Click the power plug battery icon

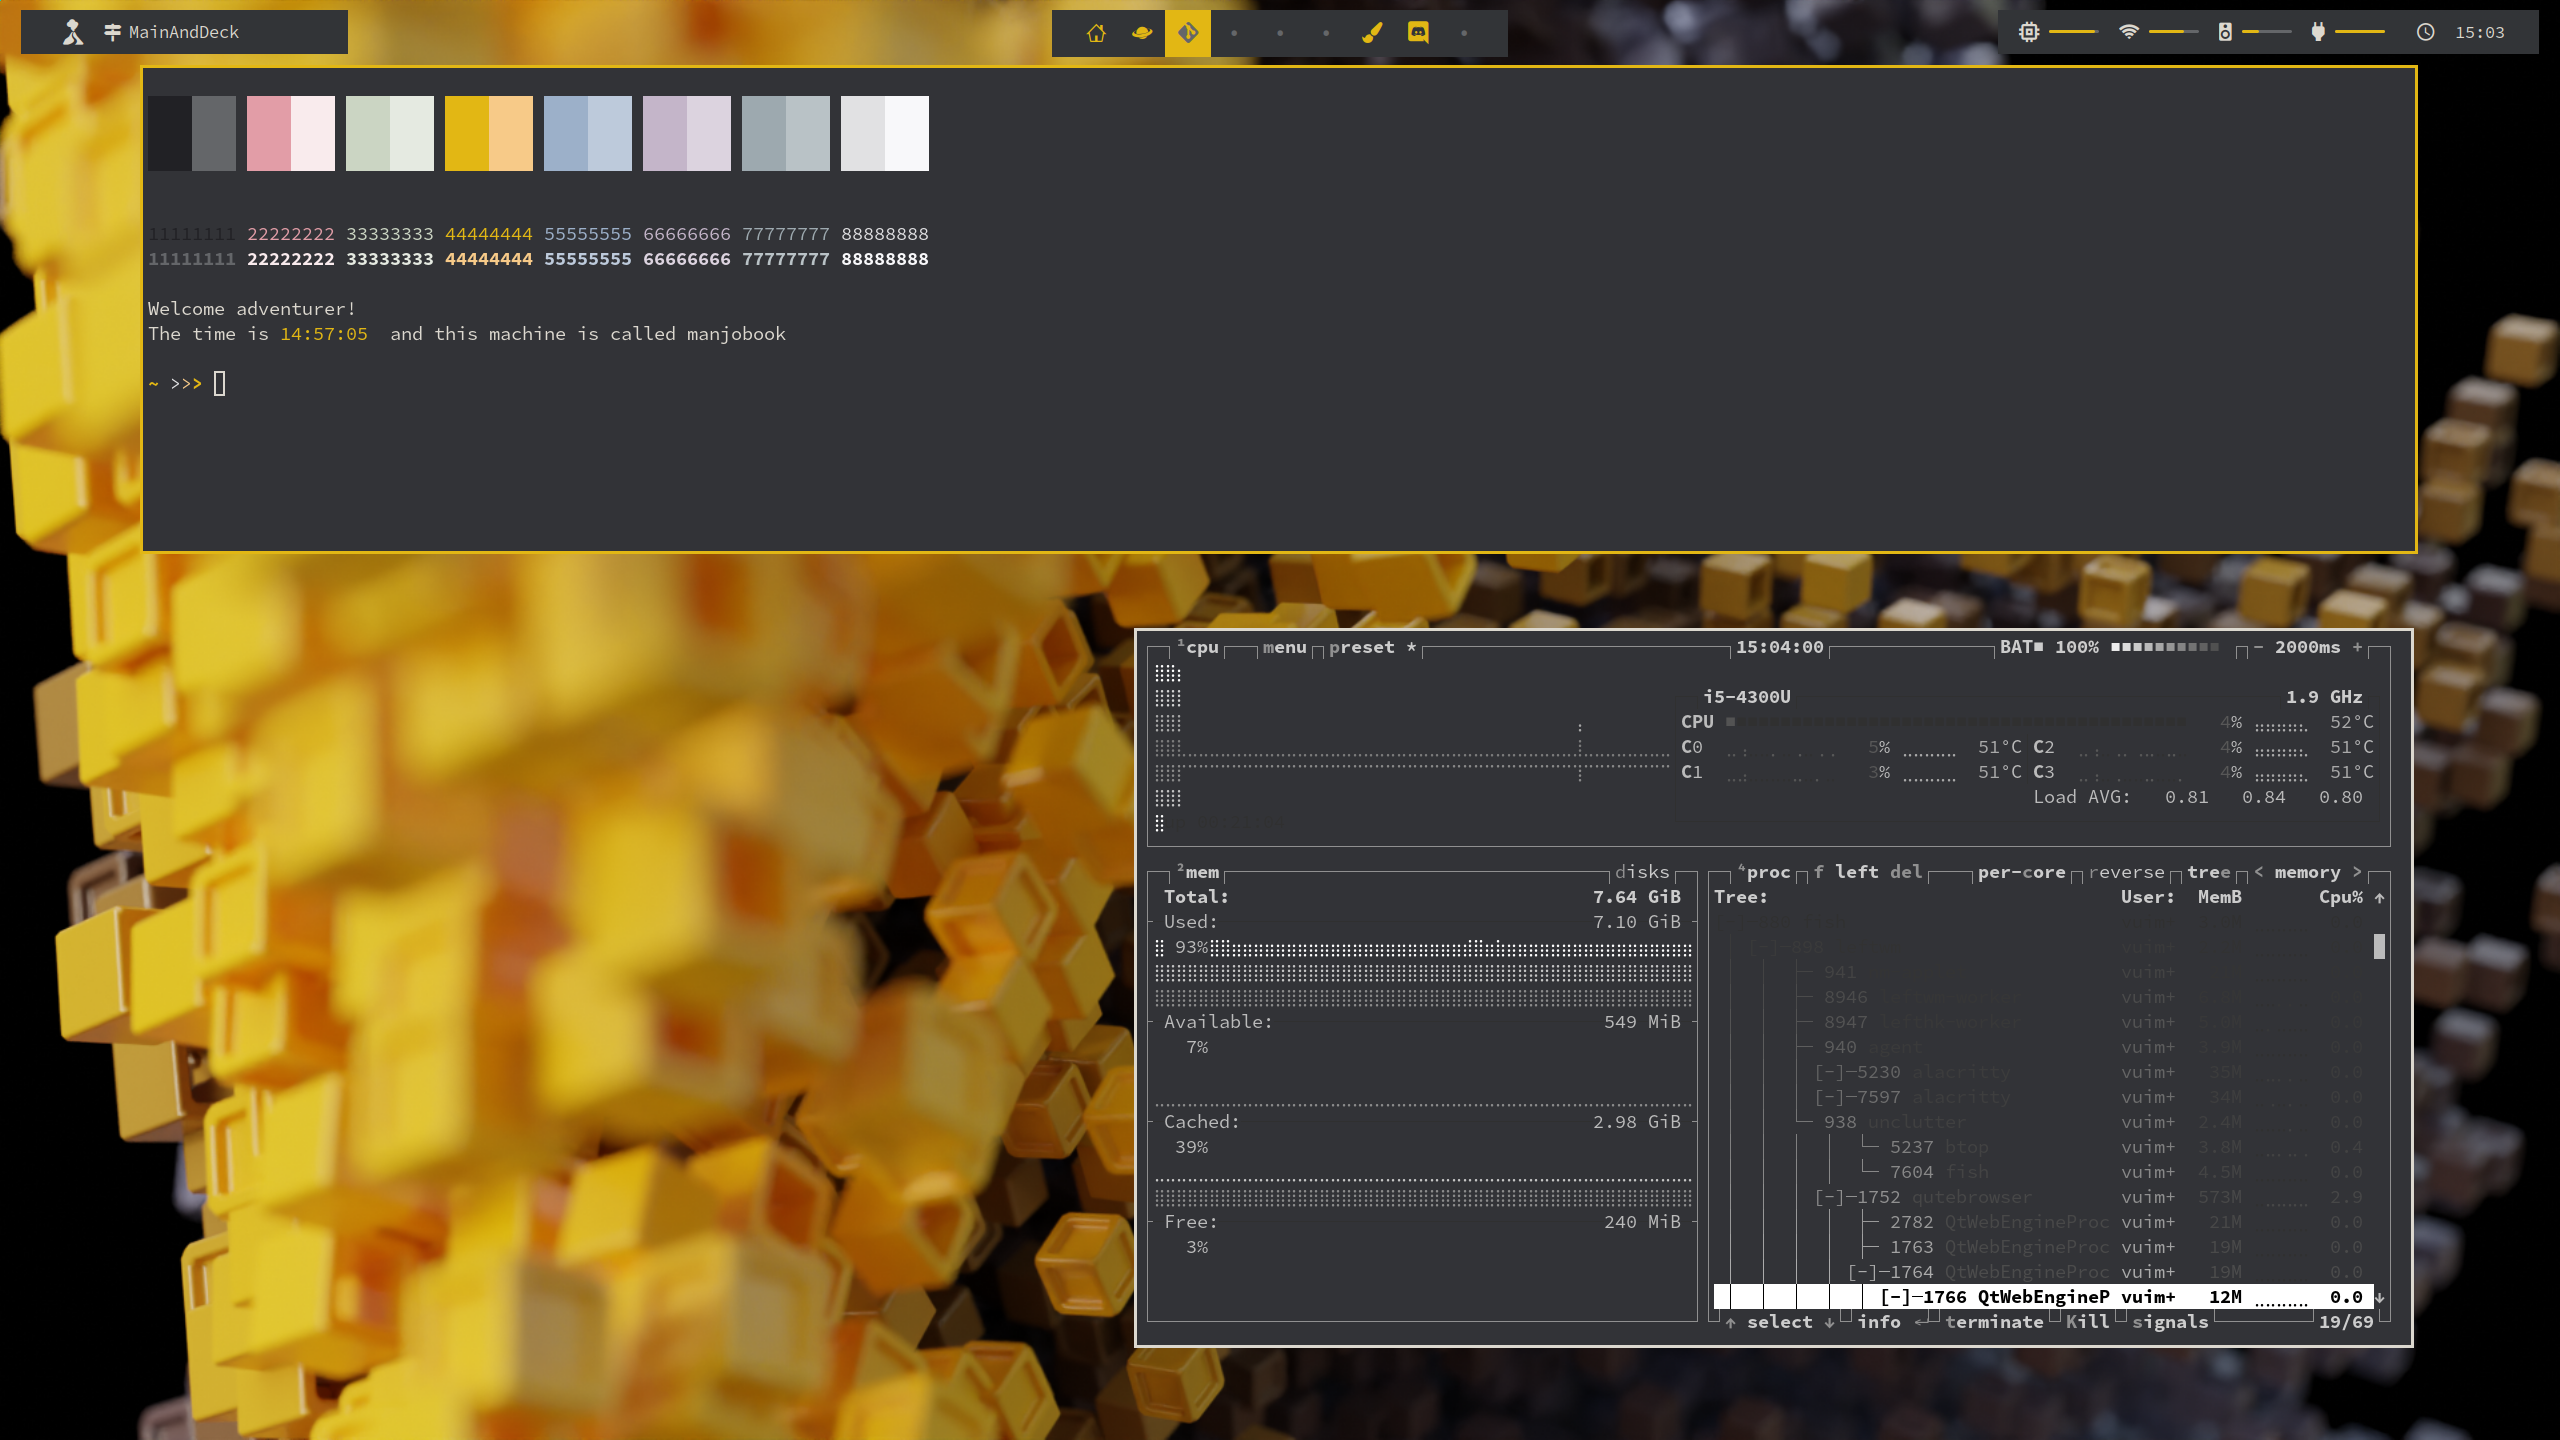tap(2318, 32)
